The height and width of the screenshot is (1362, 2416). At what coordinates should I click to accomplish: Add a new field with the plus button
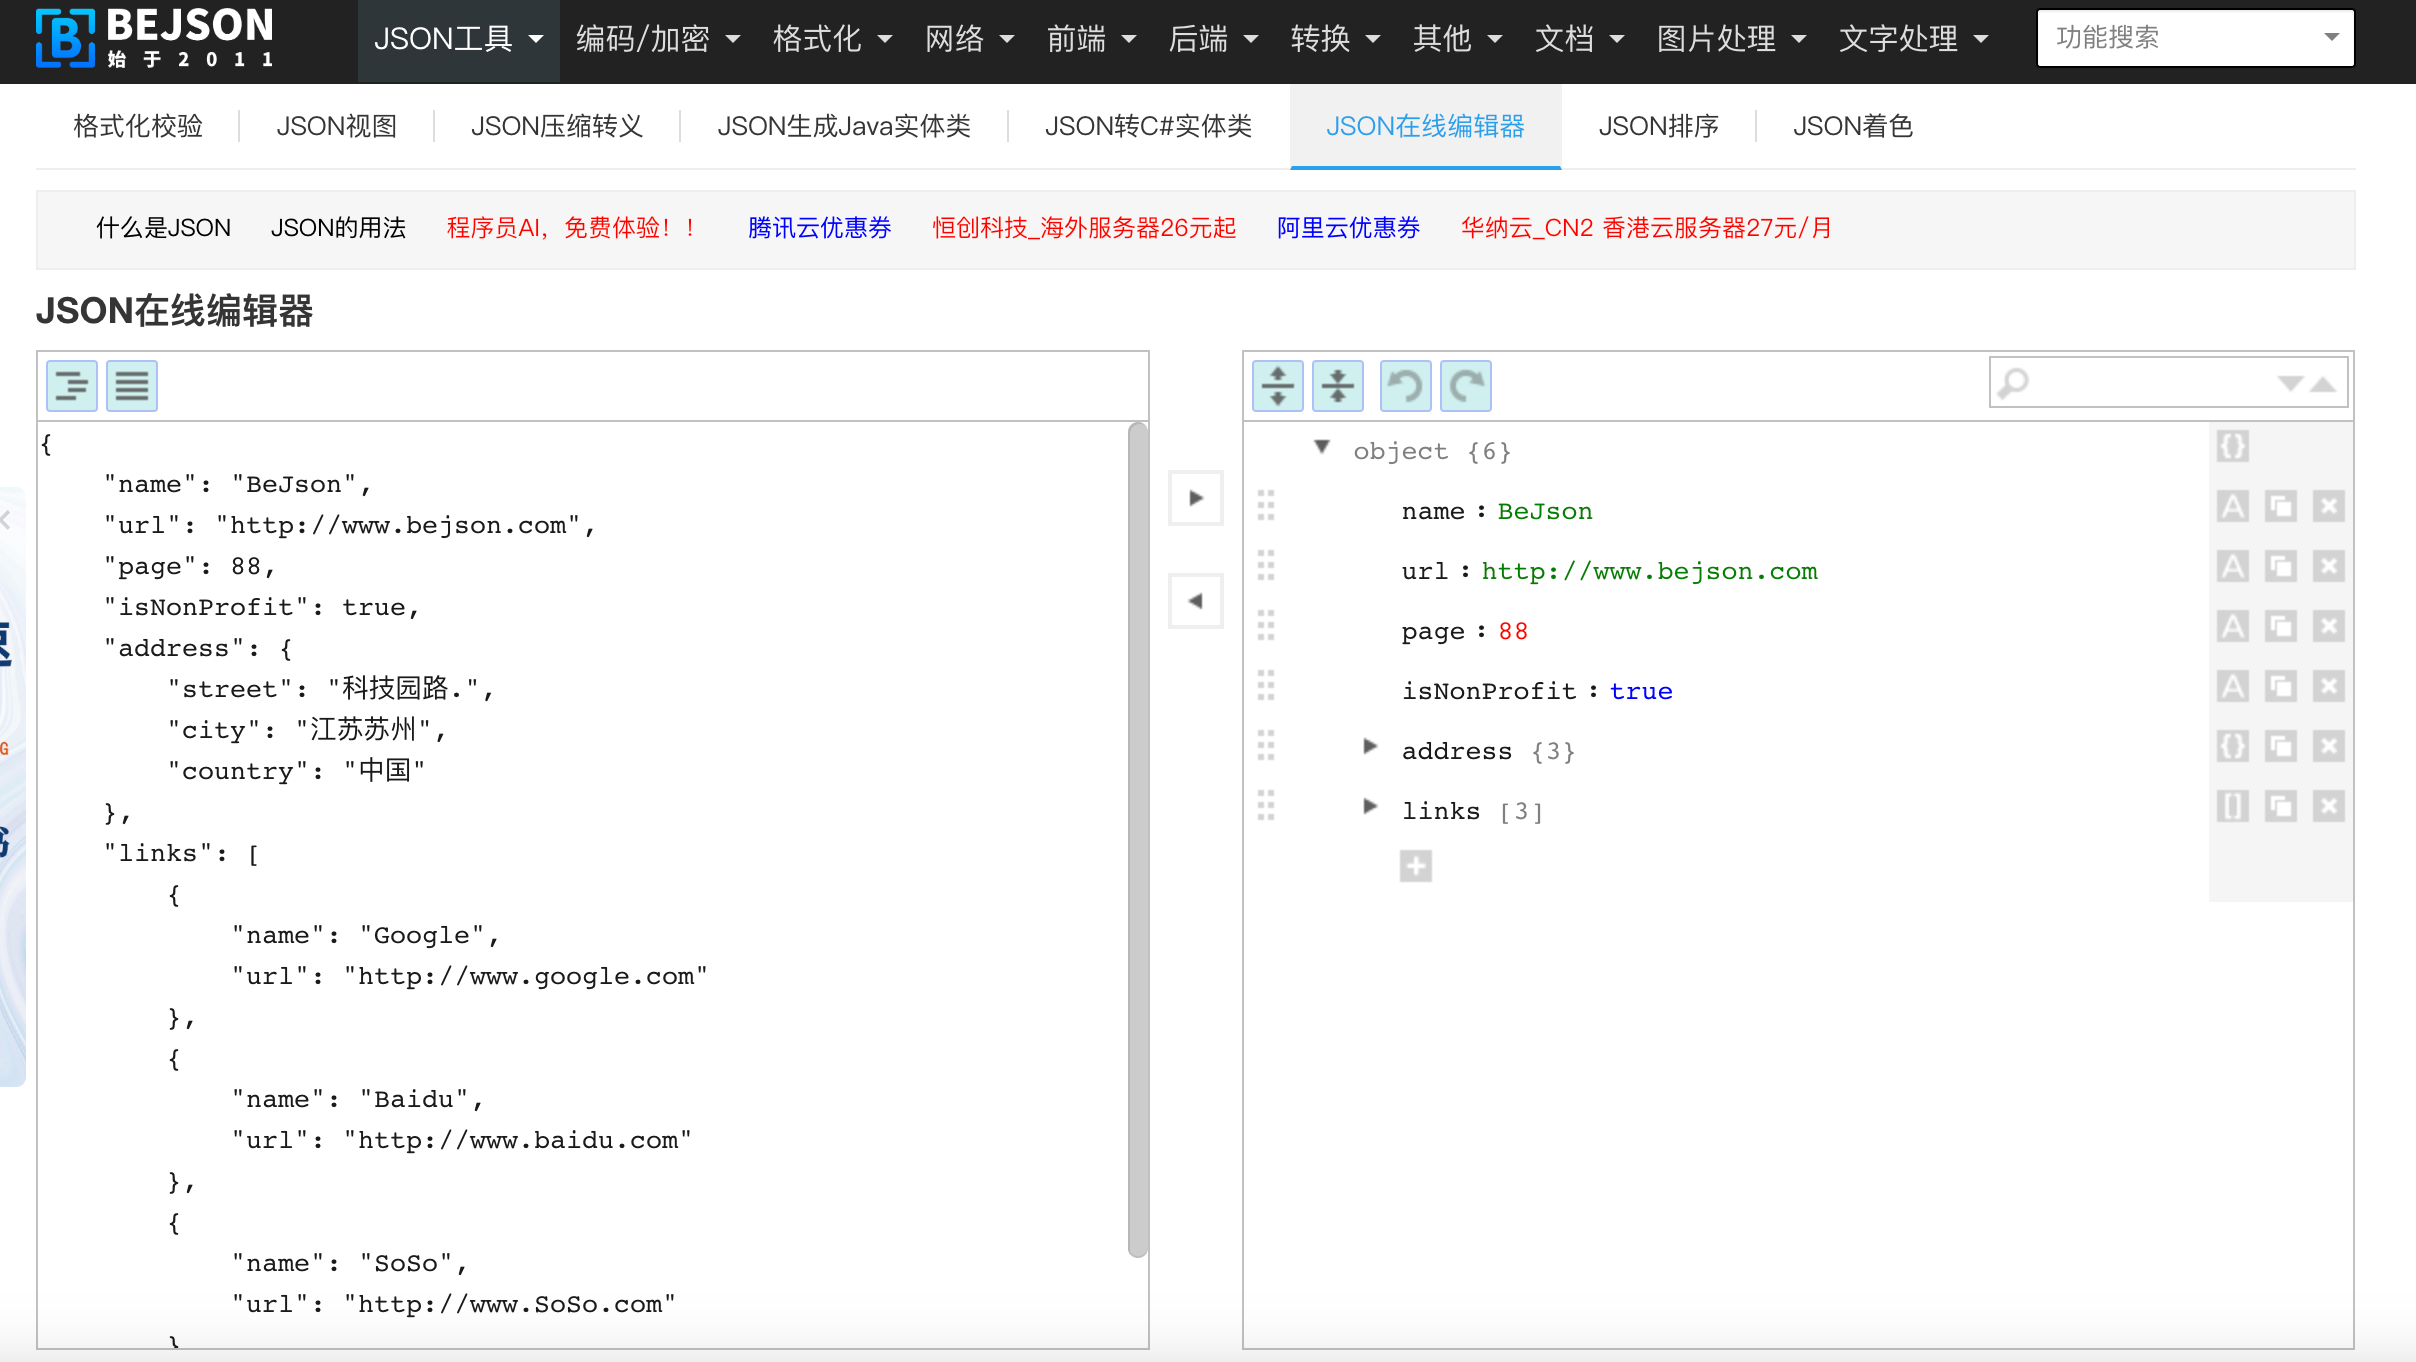pyautogui.click(x=1415, y=866)
